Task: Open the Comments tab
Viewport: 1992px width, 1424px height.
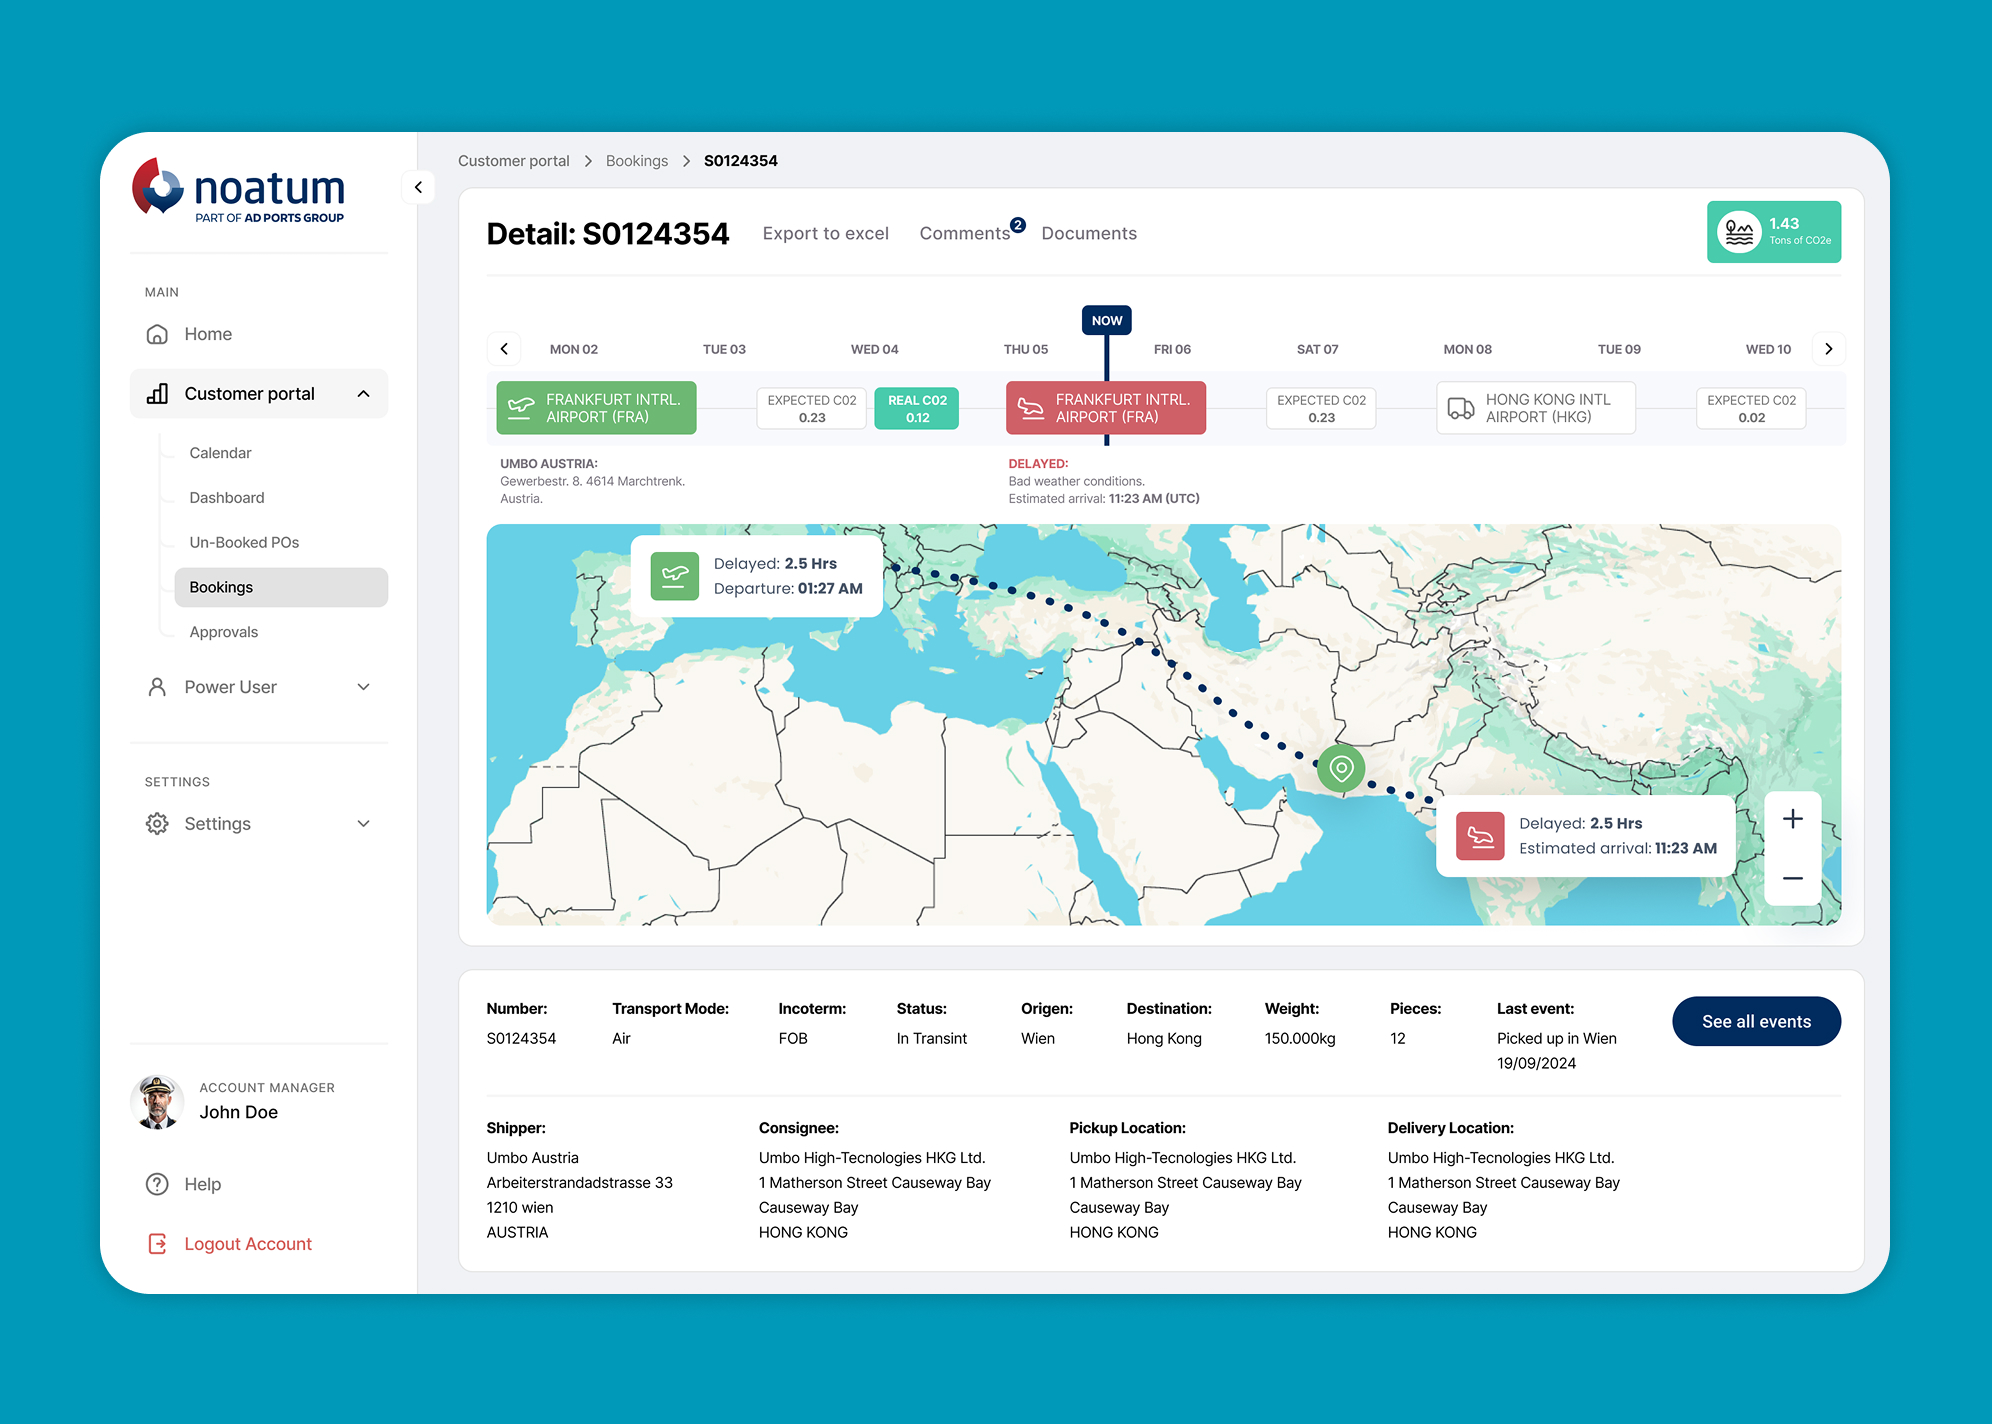Action: coord(964,233)
